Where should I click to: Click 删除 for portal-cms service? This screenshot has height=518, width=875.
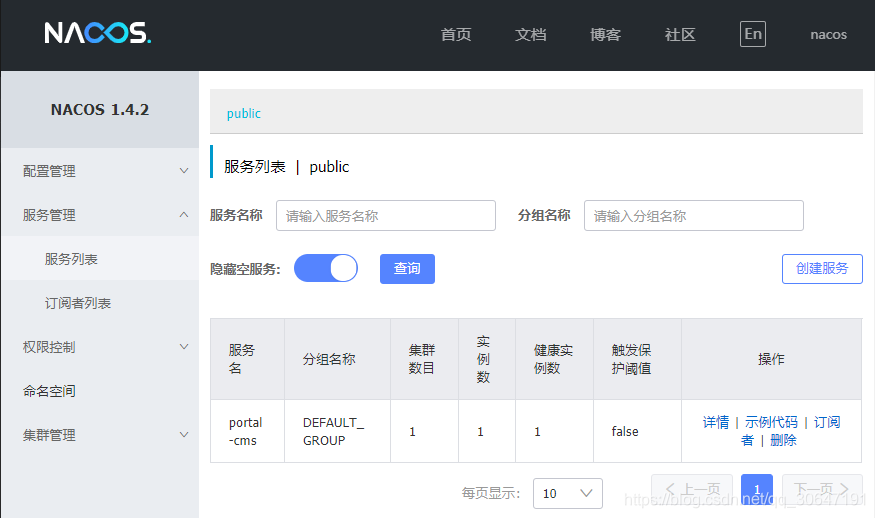pyautogui.click(x=783, y=440)
